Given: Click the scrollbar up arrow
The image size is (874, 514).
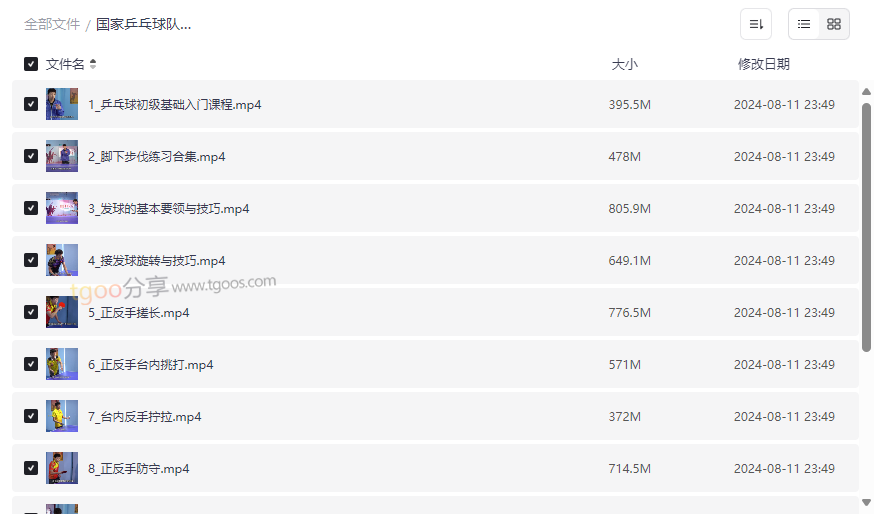Looking at the screenshot, I should 866,91.
